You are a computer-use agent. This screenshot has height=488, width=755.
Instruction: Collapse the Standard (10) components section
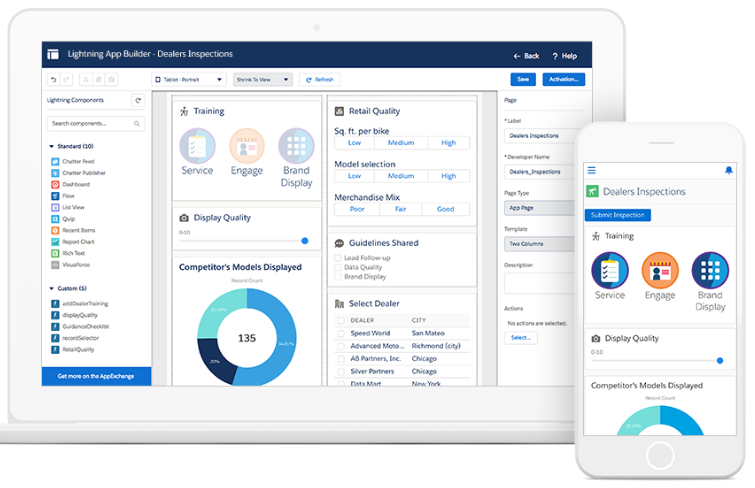click(52, 146)
